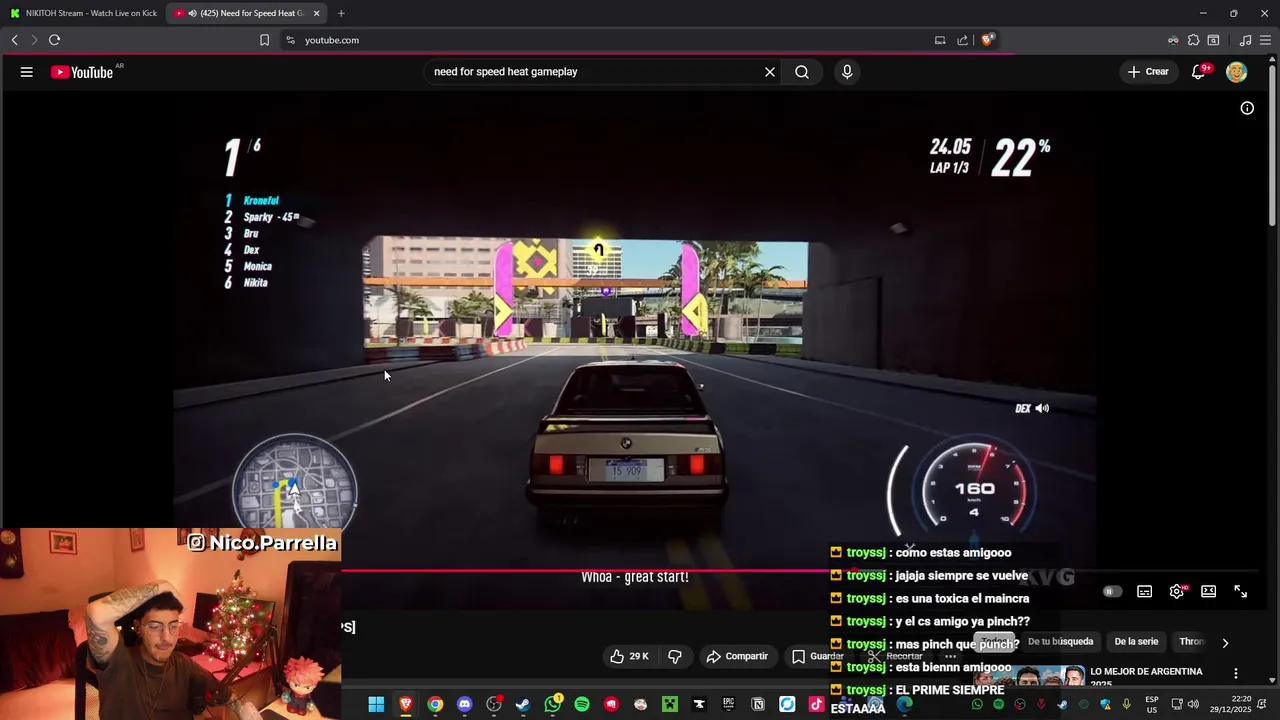Click the Compartir share button

coord(737,656)
